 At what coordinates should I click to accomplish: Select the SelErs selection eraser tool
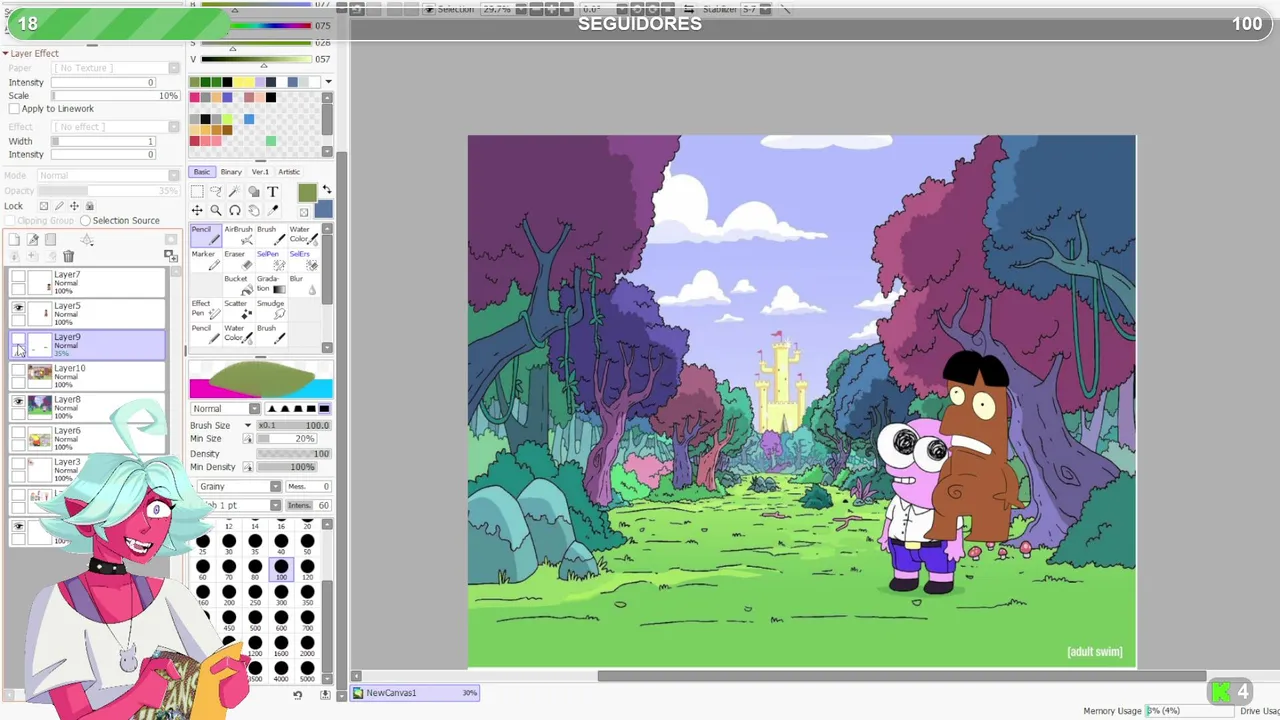point(303,261)
